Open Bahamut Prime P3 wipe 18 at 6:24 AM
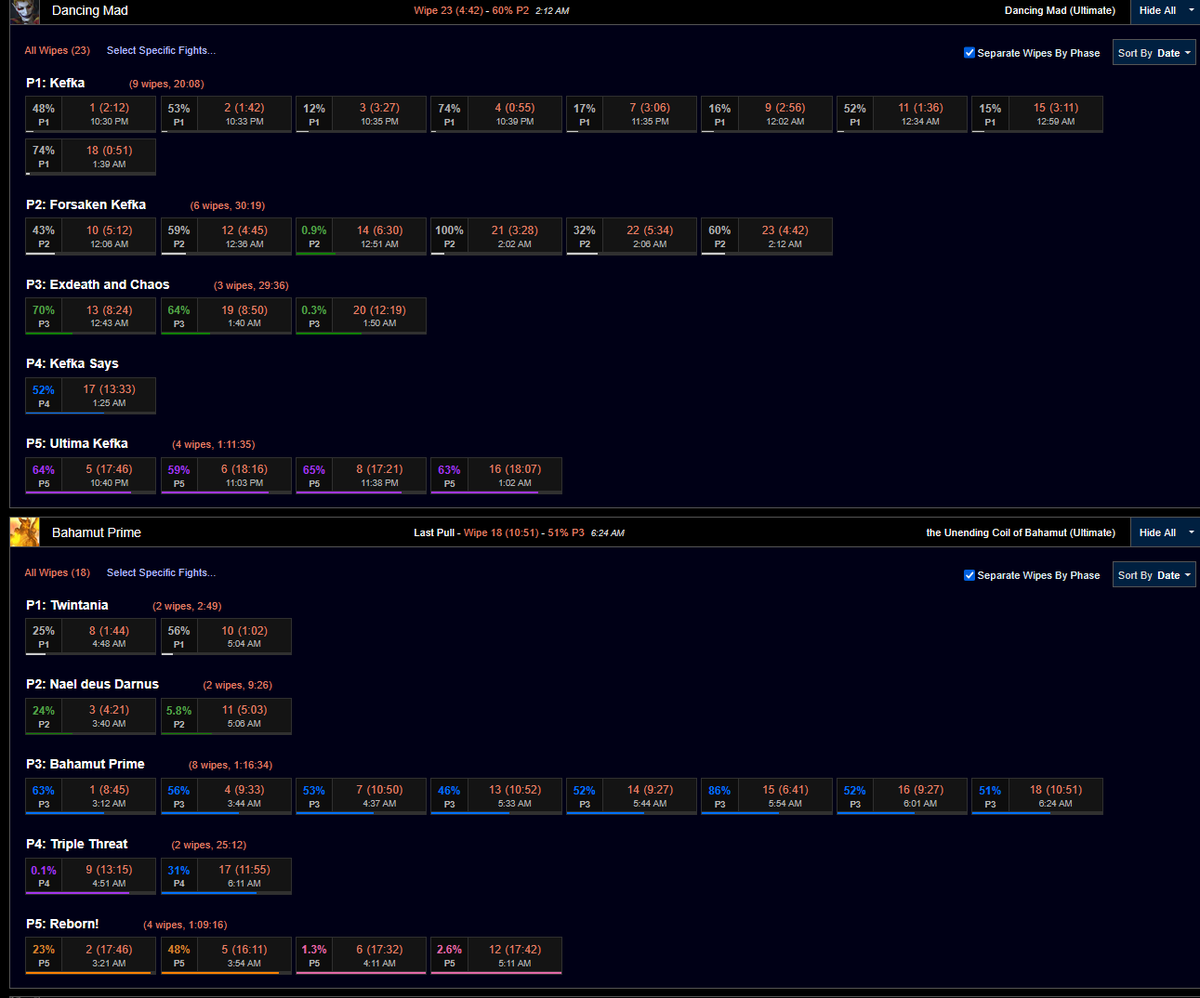This screenshot has height=998, width=1200. (x=1037, y=796)
